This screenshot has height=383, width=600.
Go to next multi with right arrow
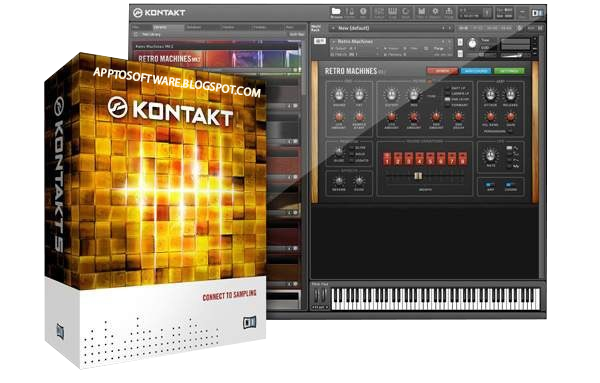coord(450,28)
